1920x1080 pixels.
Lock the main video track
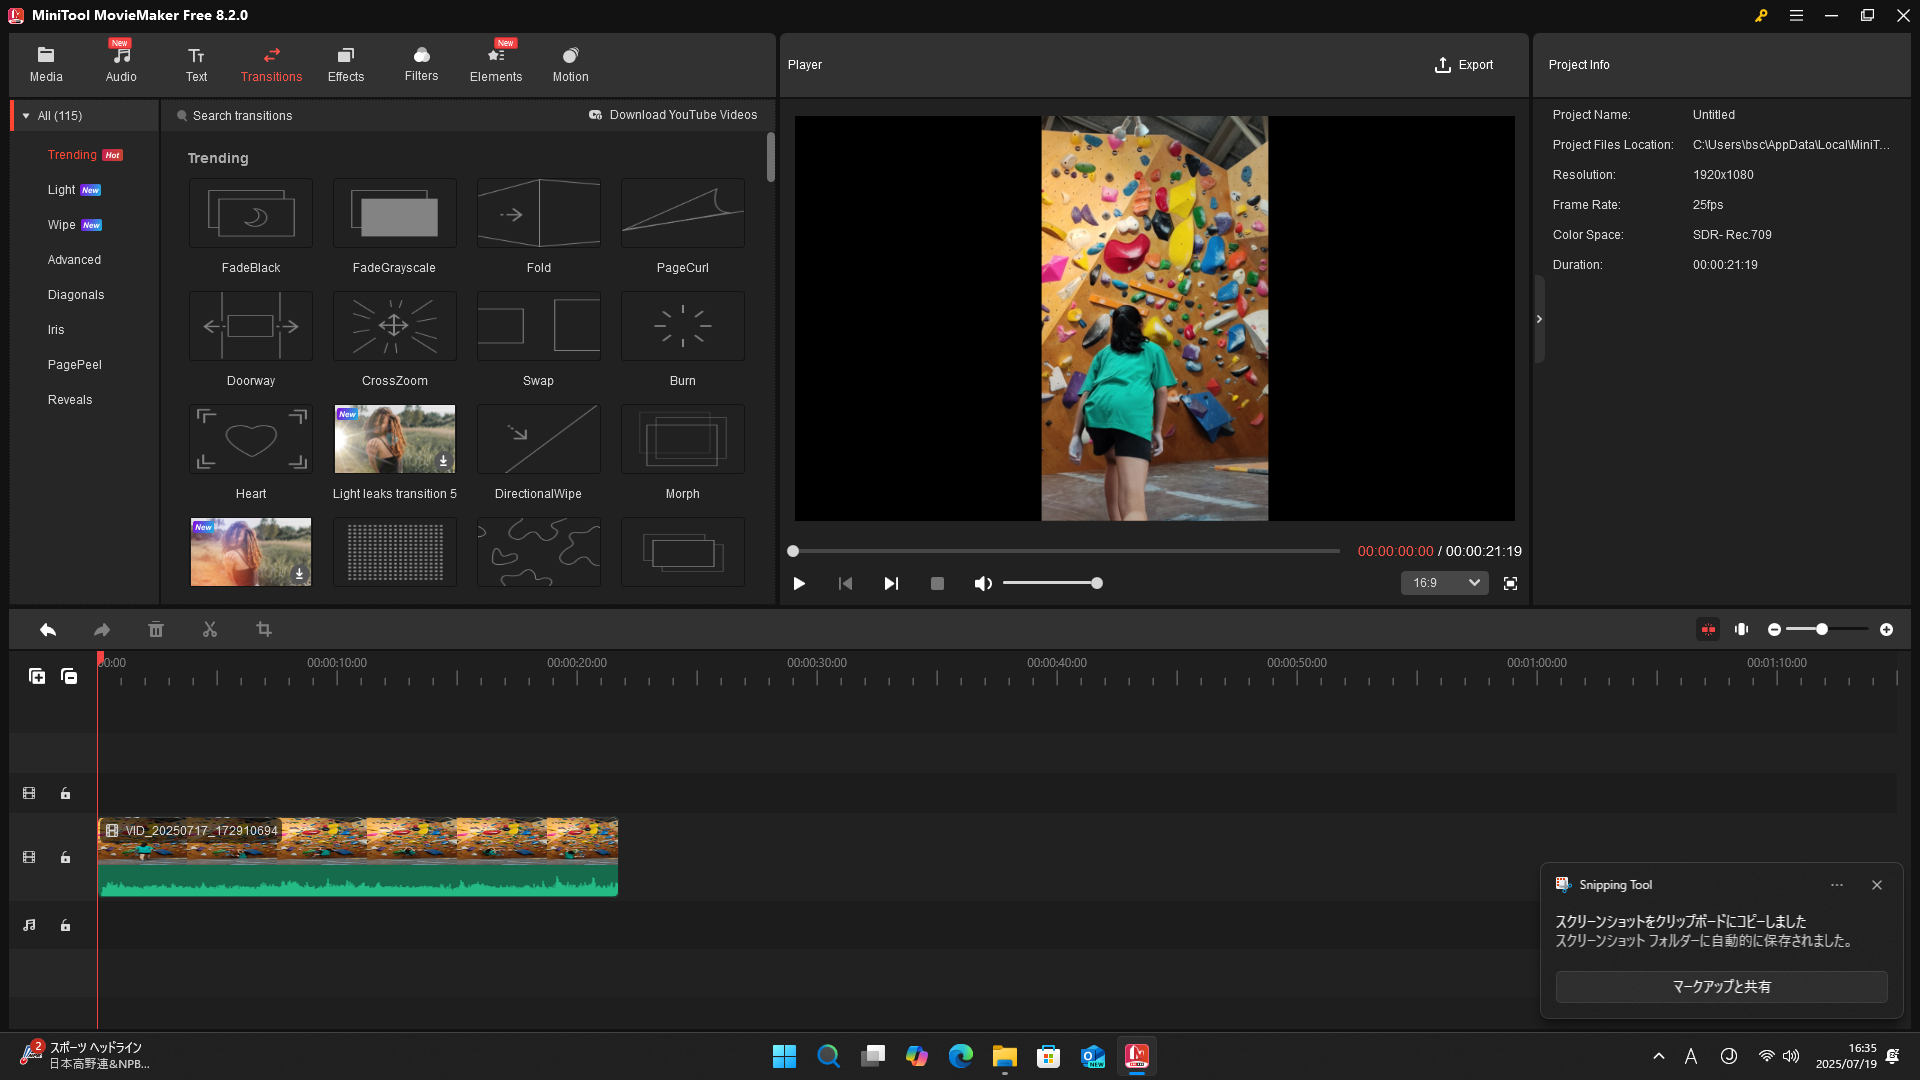65,858
